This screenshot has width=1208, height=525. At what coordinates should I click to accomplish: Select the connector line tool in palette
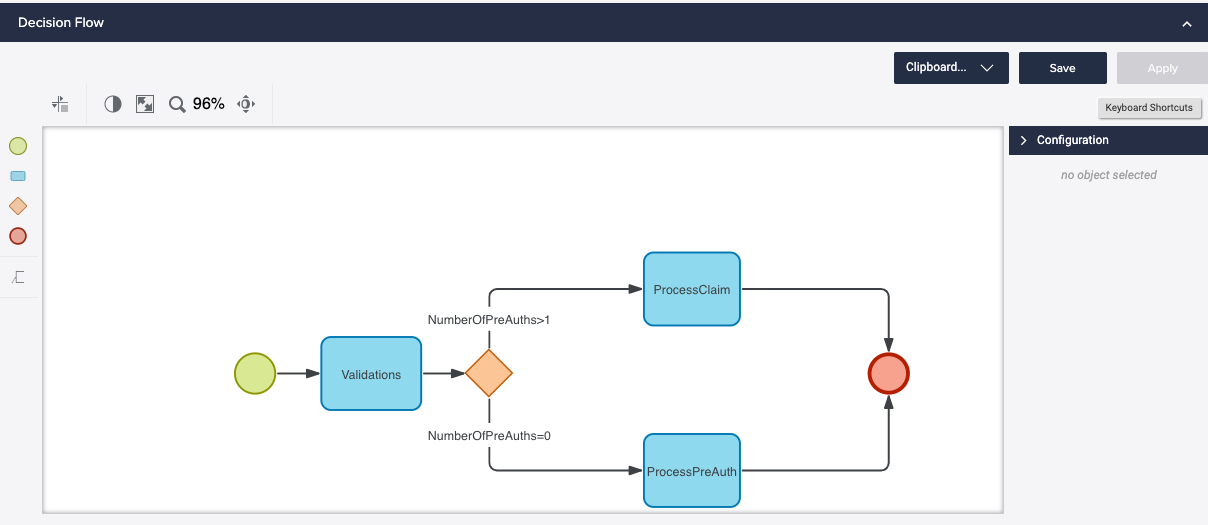18,277
